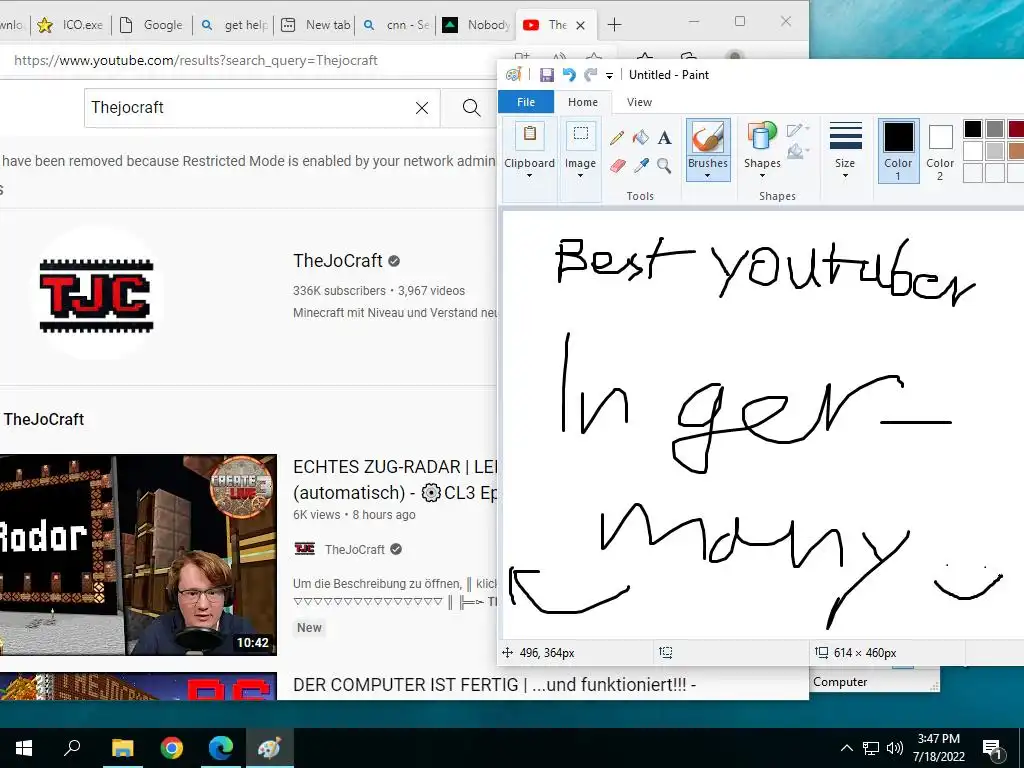The image size is (1024, 768).
Task: Click TheJoCraft uploader name under video
Action: click(x=355, y=549)
